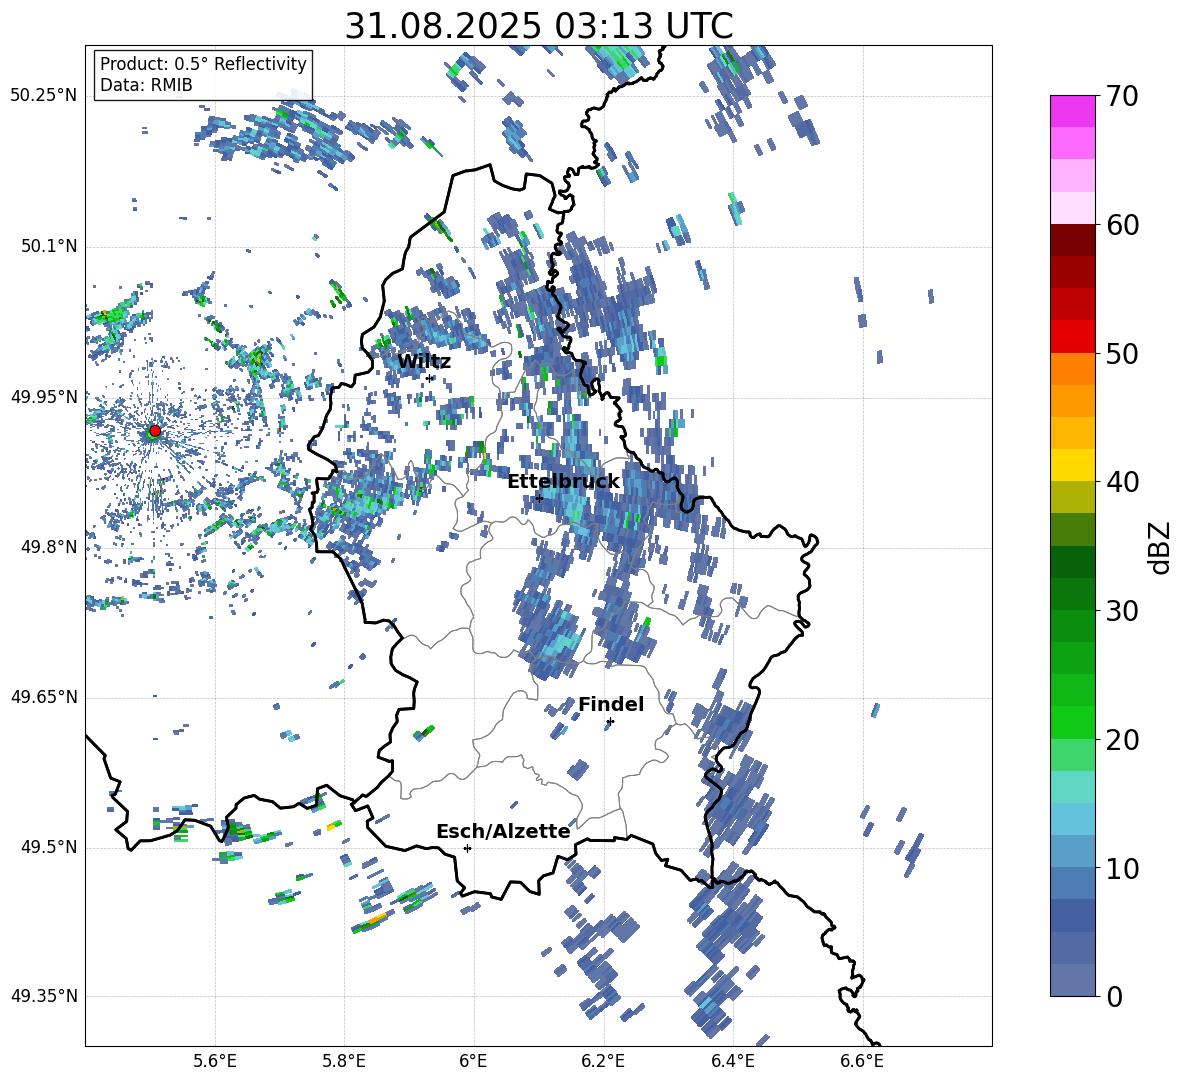Viewport: 1184px width, 1081px height.
Task: Click the 50.25°N latitude label
Action: 44,95
